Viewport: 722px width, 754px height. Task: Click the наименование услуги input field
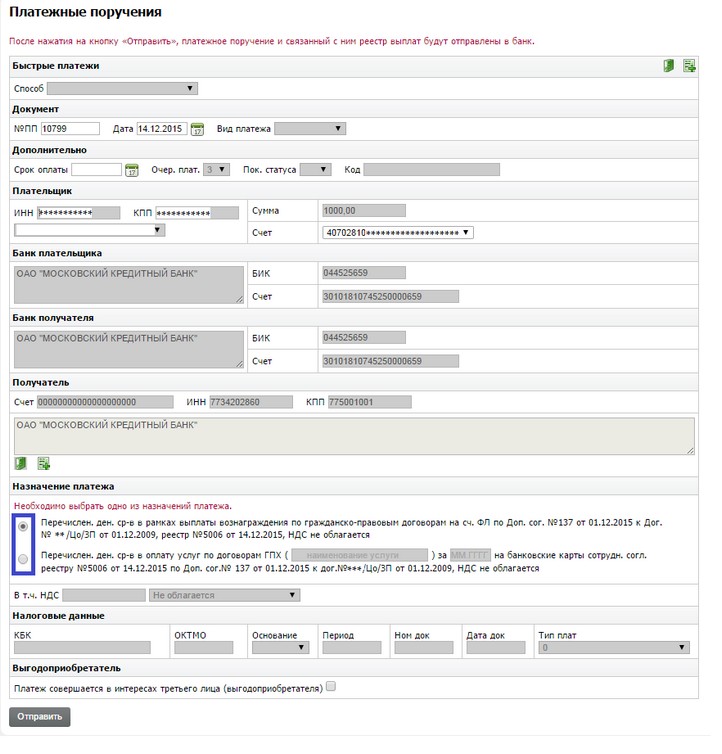click(x=359, y=555)
